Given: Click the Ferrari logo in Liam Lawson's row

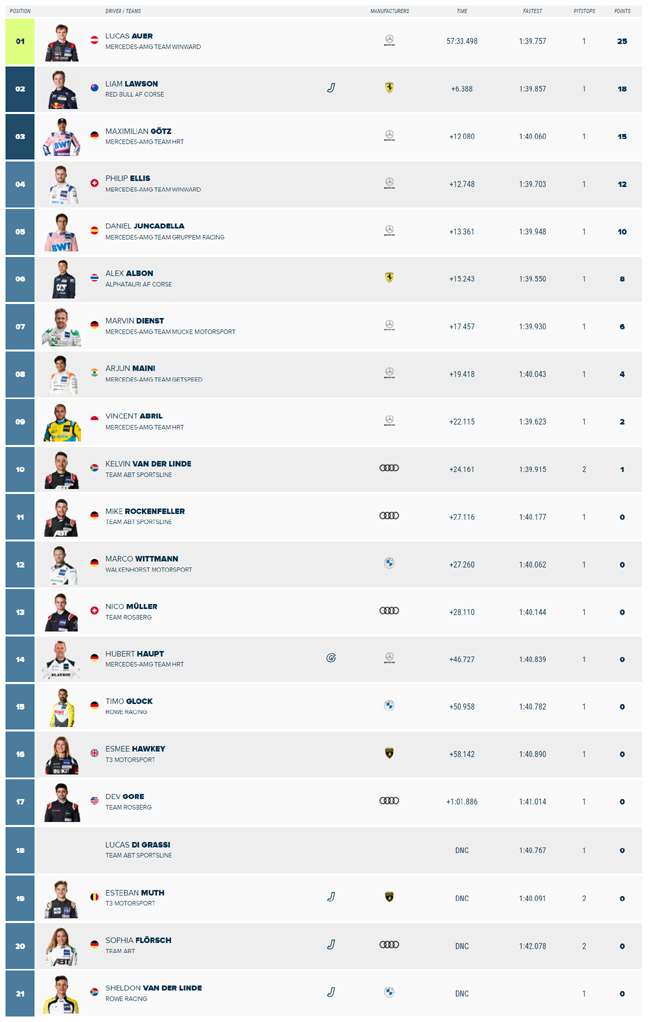Looking at the screenshot, I should 389,88.
